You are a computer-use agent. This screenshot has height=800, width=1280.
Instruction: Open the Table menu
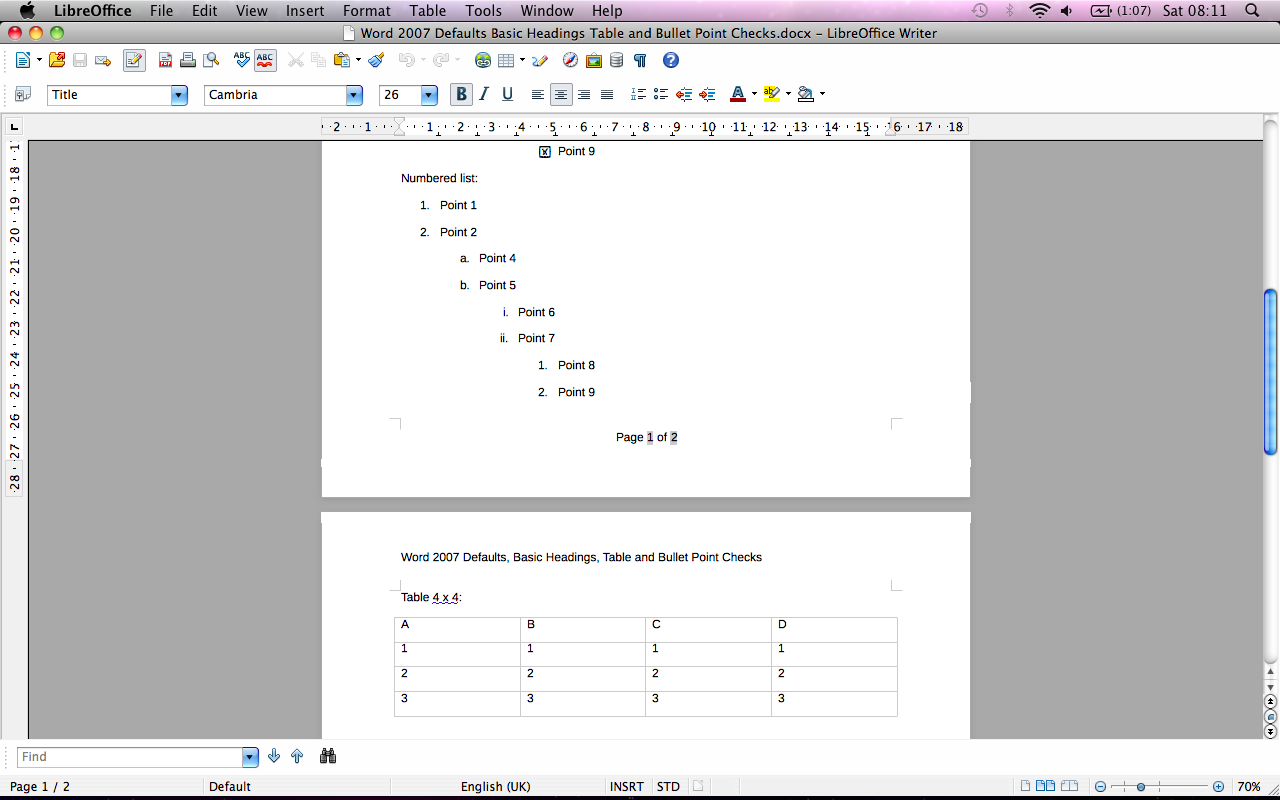[428, 11]
